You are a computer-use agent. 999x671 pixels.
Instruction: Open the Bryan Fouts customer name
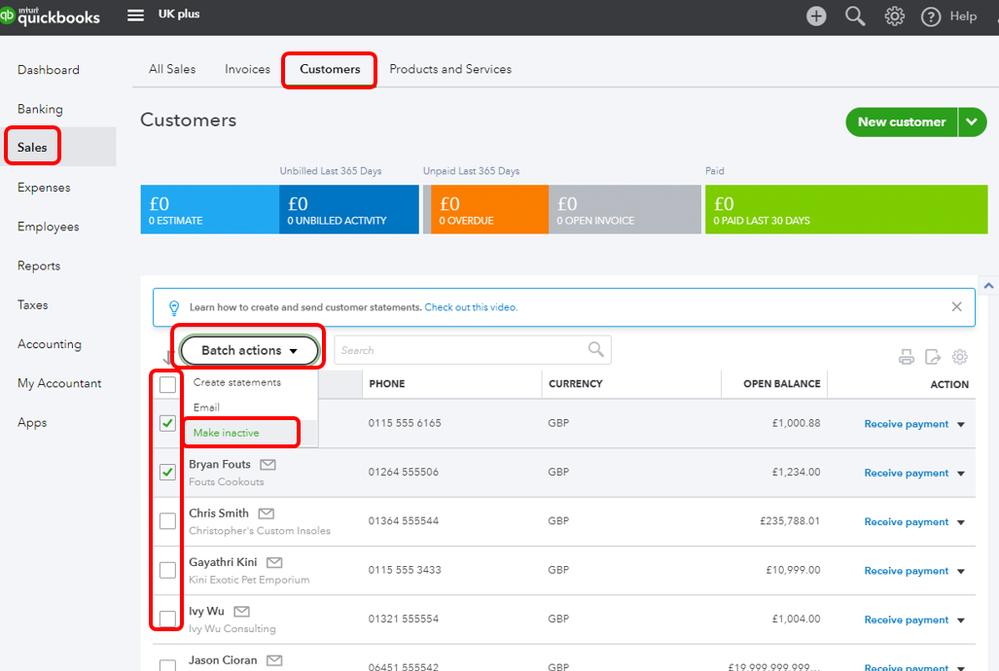219,465
